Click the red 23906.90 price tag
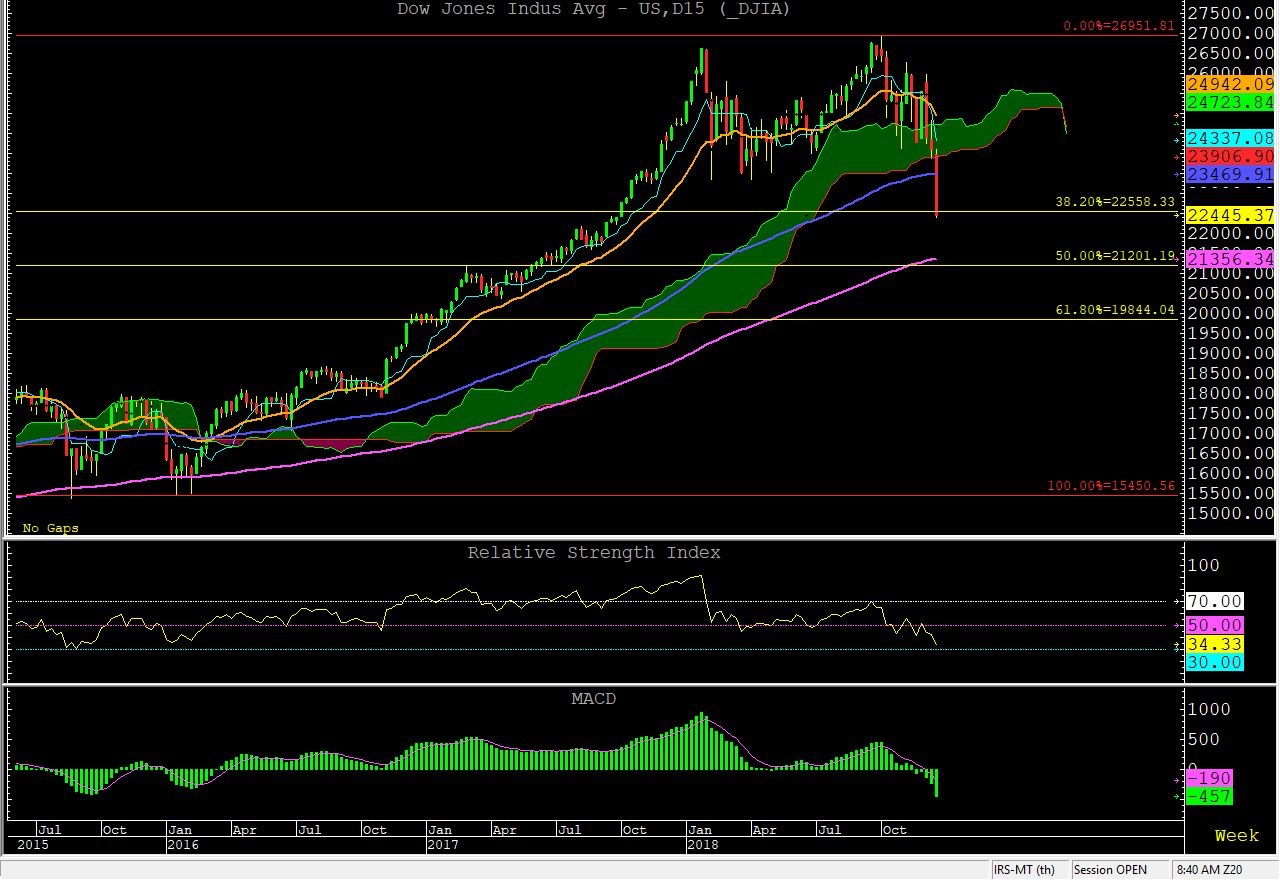 [x=1229, y=157]
